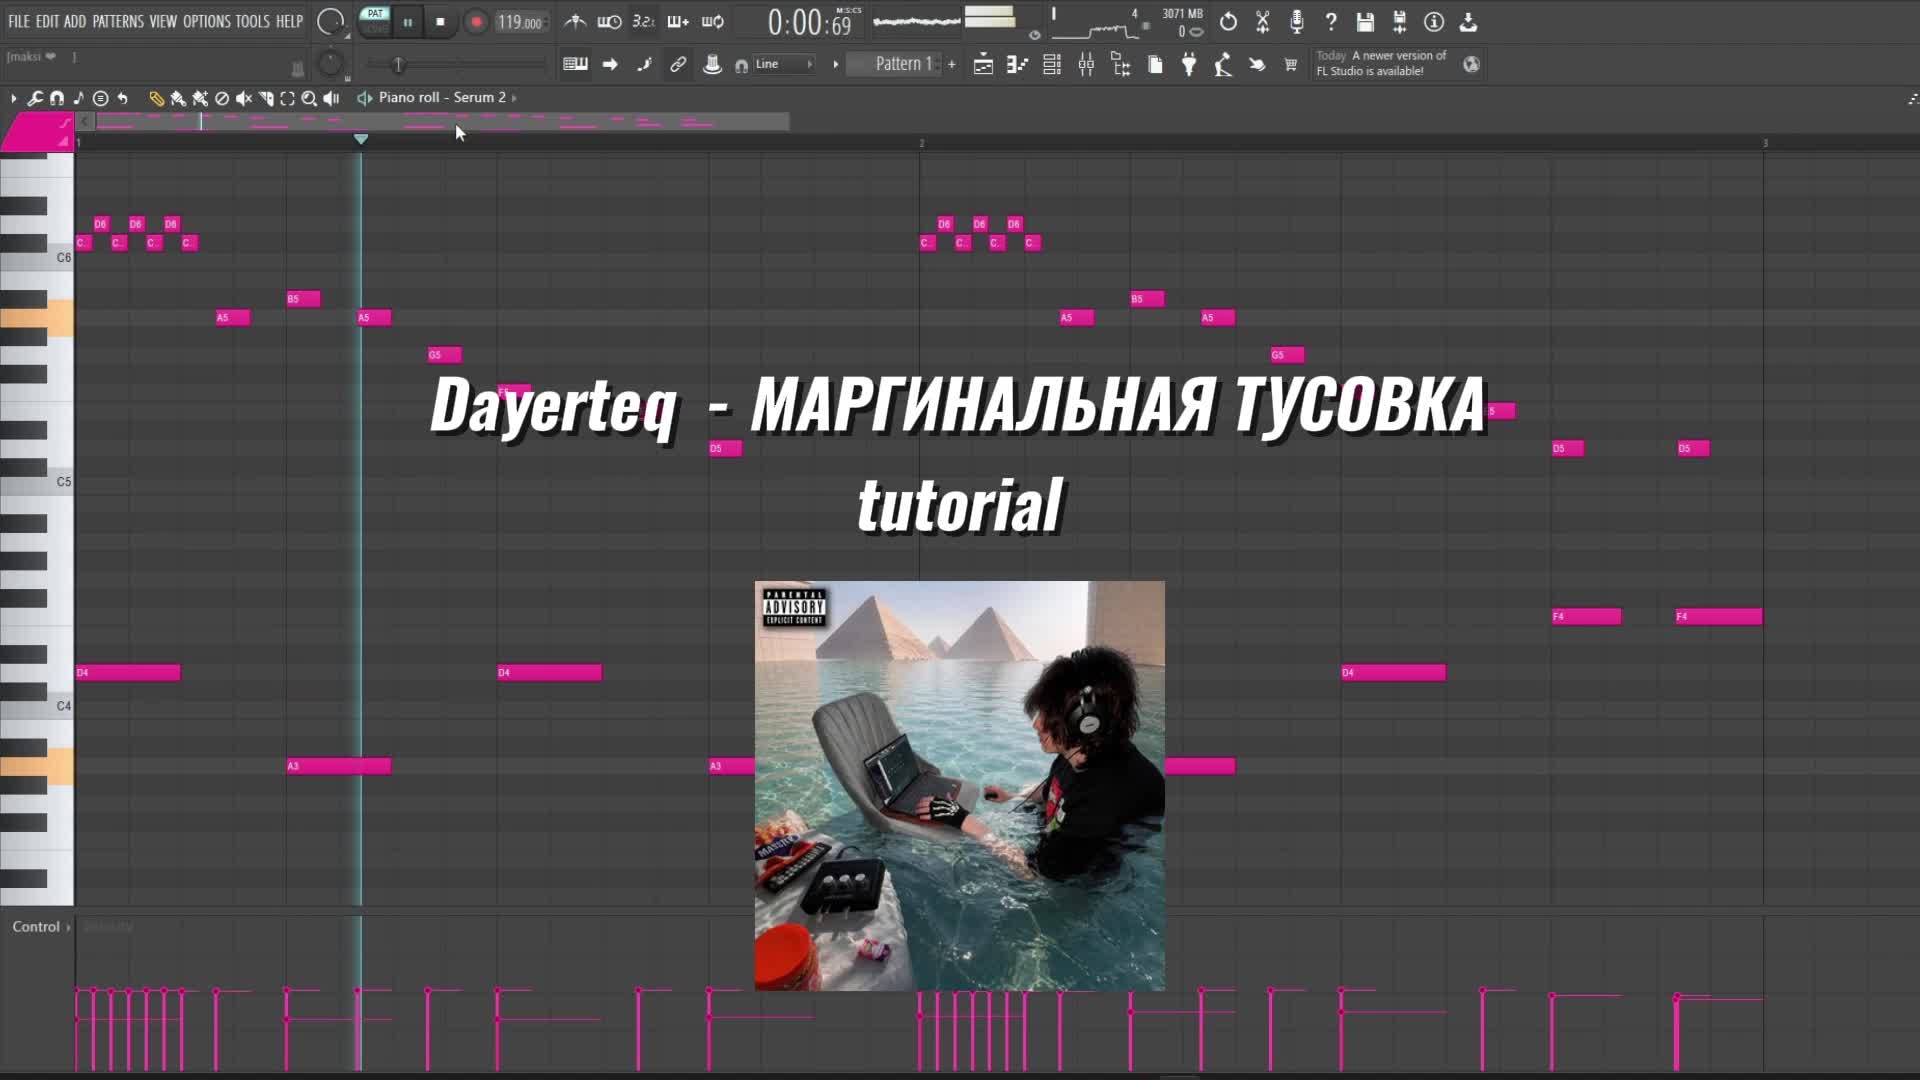Toggle PAT/SONG mode switch
The height and width of the screenshot is (1080, 1920).
(375, 21)
